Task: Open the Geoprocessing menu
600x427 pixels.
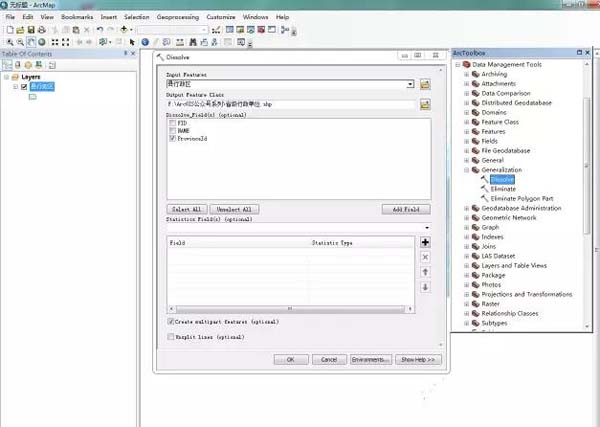Action: 178,17
